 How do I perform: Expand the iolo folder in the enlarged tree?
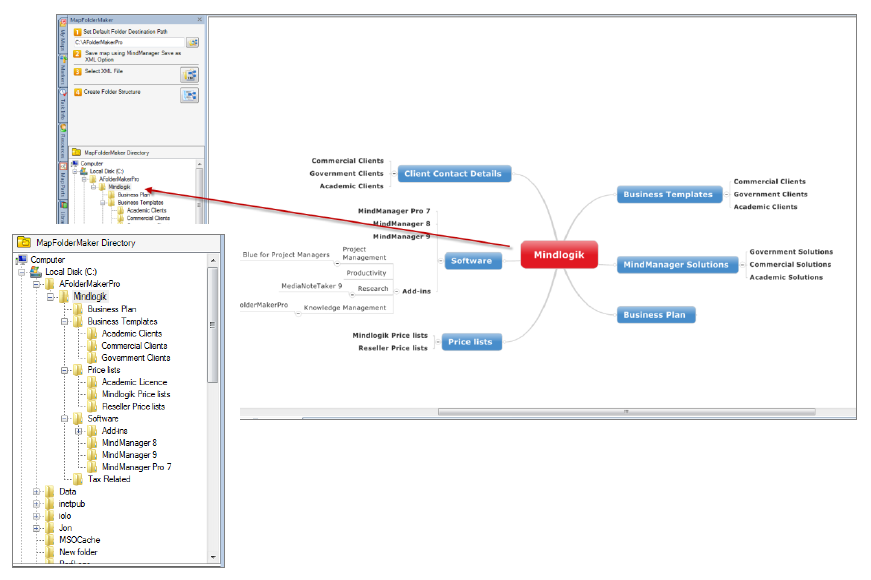(37, 516)
